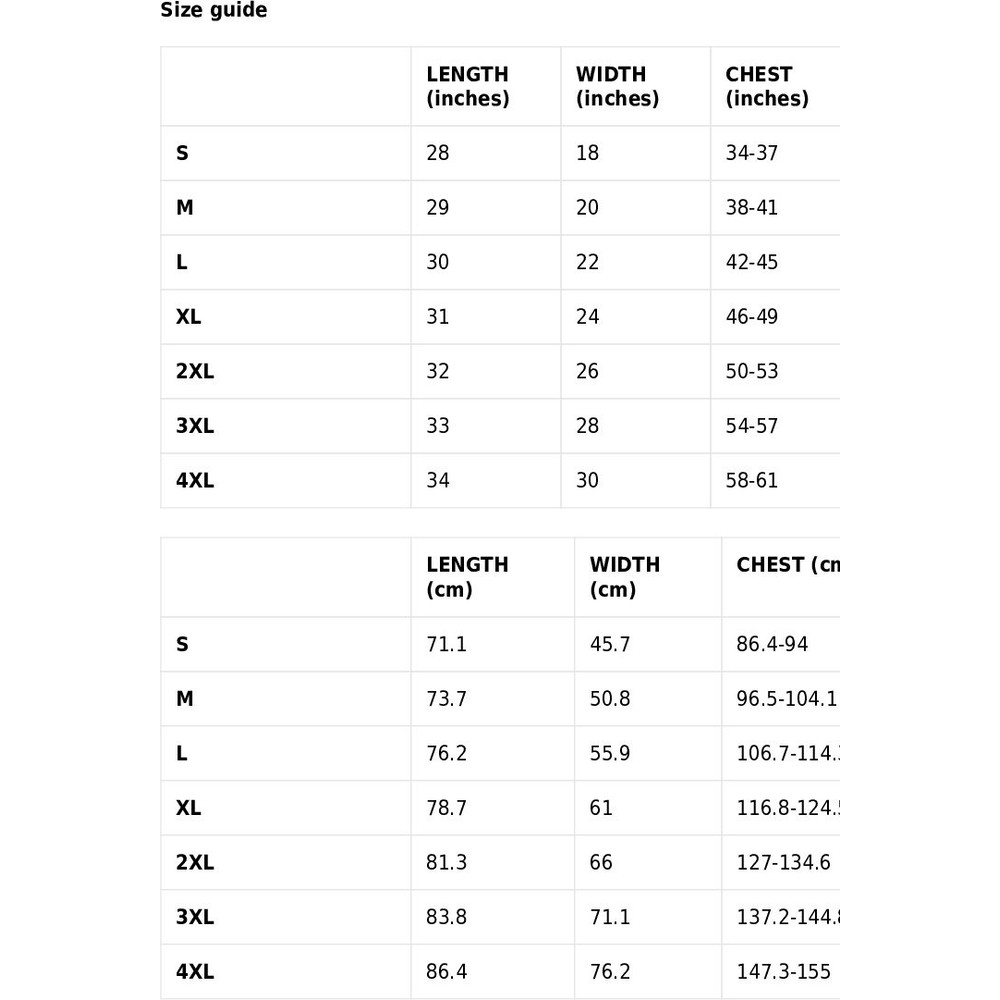Select width value 22 in L row
Image resolution: width=1000 pixels, height=1000 pixels.
tap(587, 262)
